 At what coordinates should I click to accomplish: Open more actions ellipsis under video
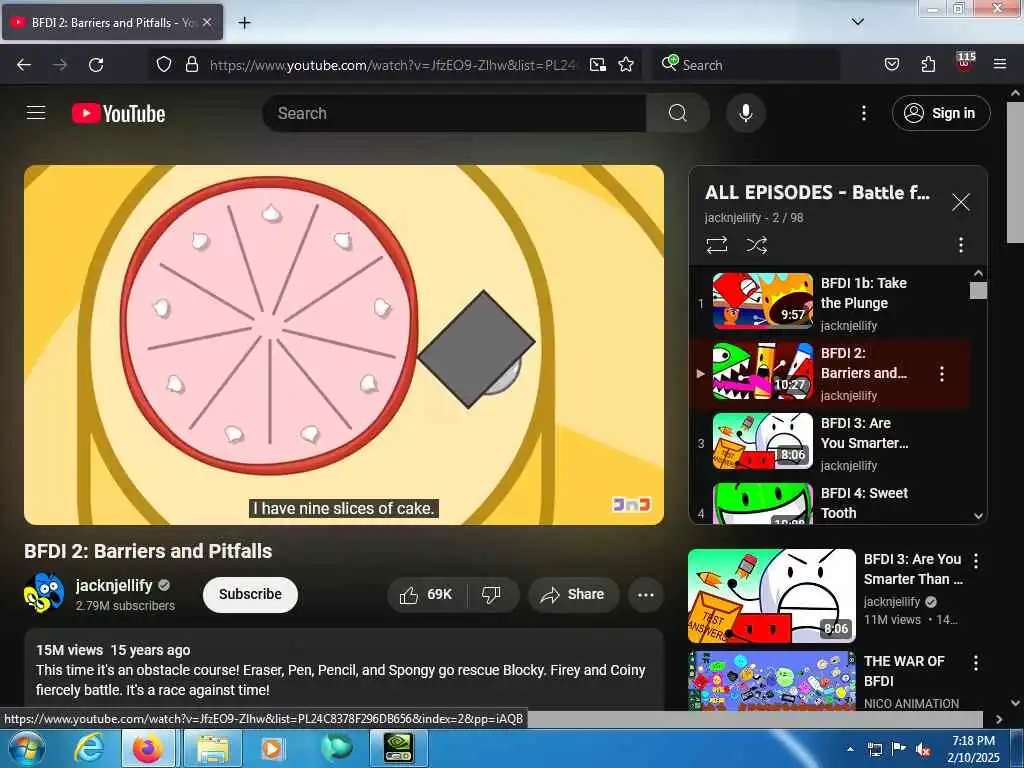point(645,594)
